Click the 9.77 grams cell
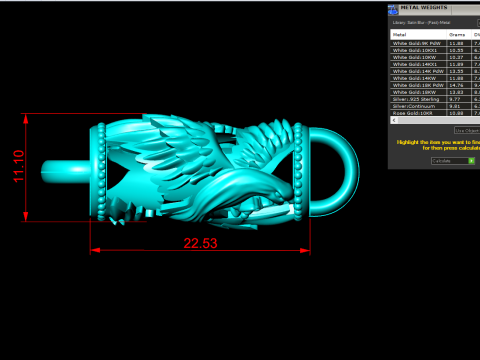The width and height of the screenshot is (480, 360). [x=459, y=99]
